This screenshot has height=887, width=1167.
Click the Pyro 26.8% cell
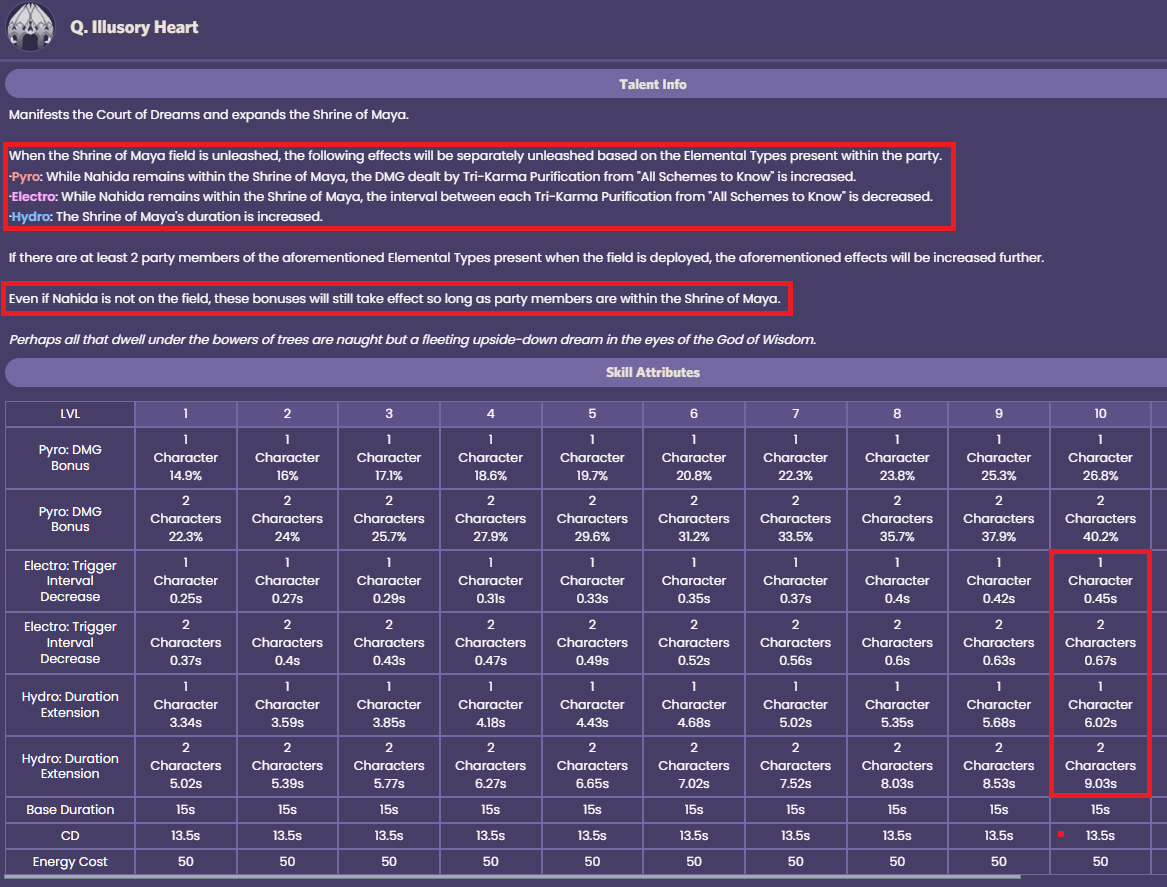coord(1100,458)
